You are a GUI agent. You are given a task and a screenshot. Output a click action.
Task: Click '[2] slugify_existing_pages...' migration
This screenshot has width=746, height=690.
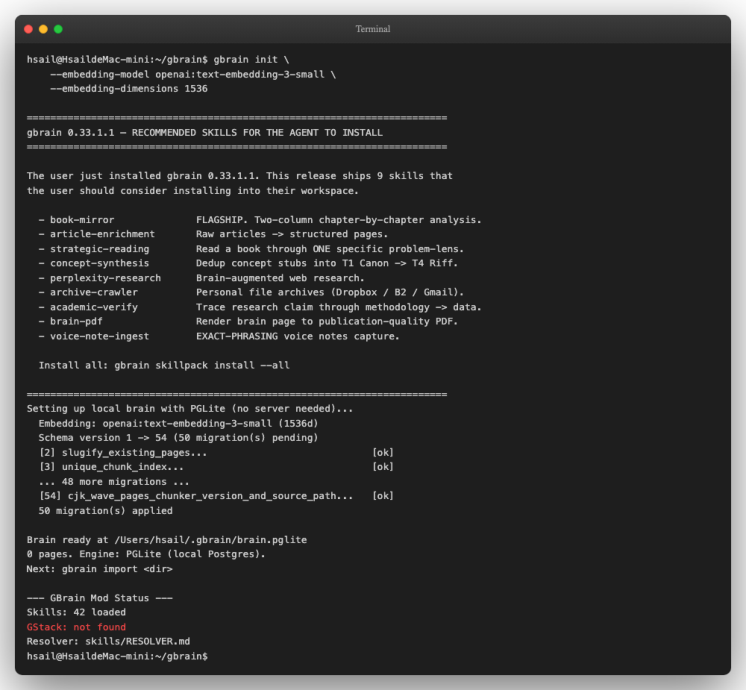point(123,452)
